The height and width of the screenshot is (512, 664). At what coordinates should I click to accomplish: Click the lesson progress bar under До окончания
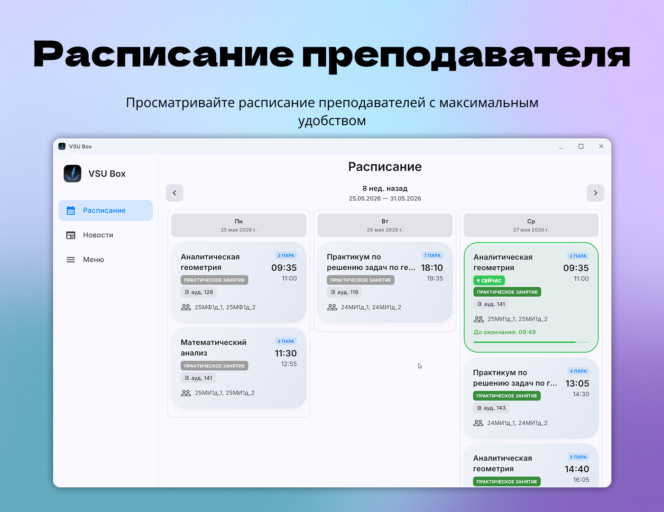click(x=531, y=342)
